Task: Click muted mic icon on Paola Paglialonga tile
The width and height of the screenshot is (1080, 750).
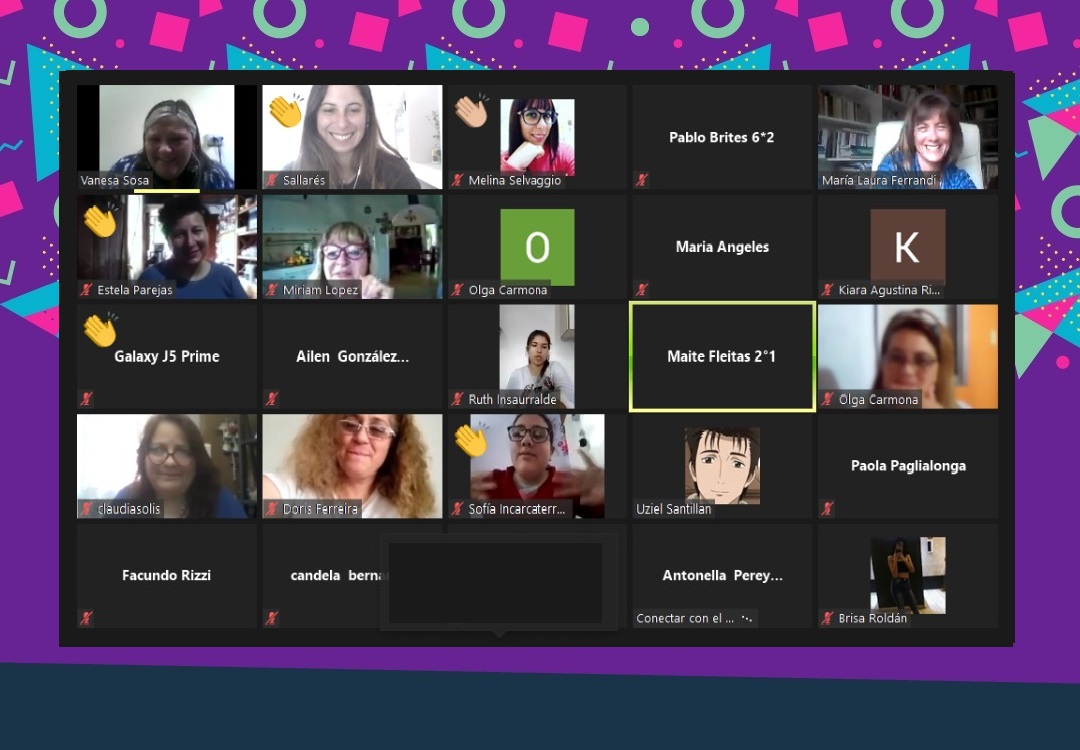Action: point(827,509)
